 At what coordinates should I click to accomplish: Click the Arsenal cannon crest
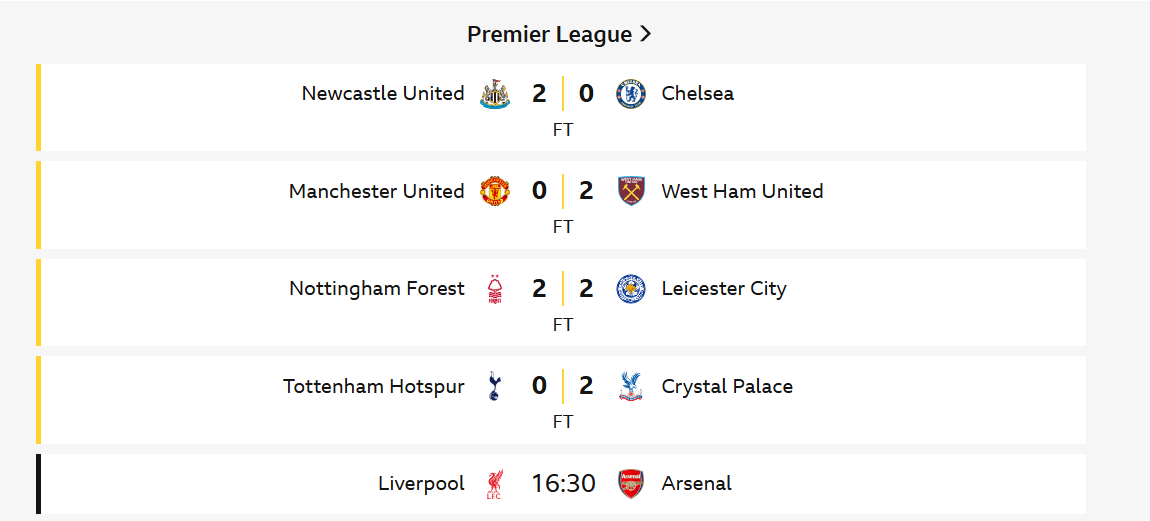pos(631,484)
